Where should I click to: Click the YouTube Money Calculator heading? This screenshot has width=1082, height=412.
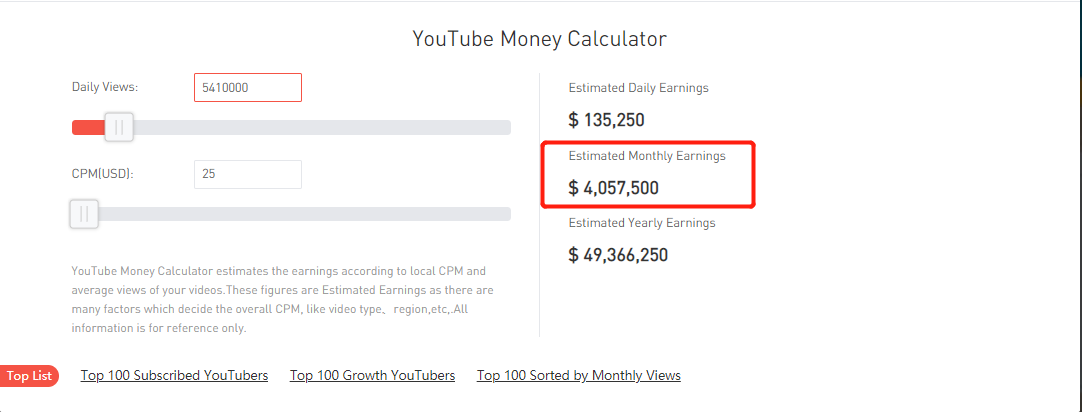point(540,39)
